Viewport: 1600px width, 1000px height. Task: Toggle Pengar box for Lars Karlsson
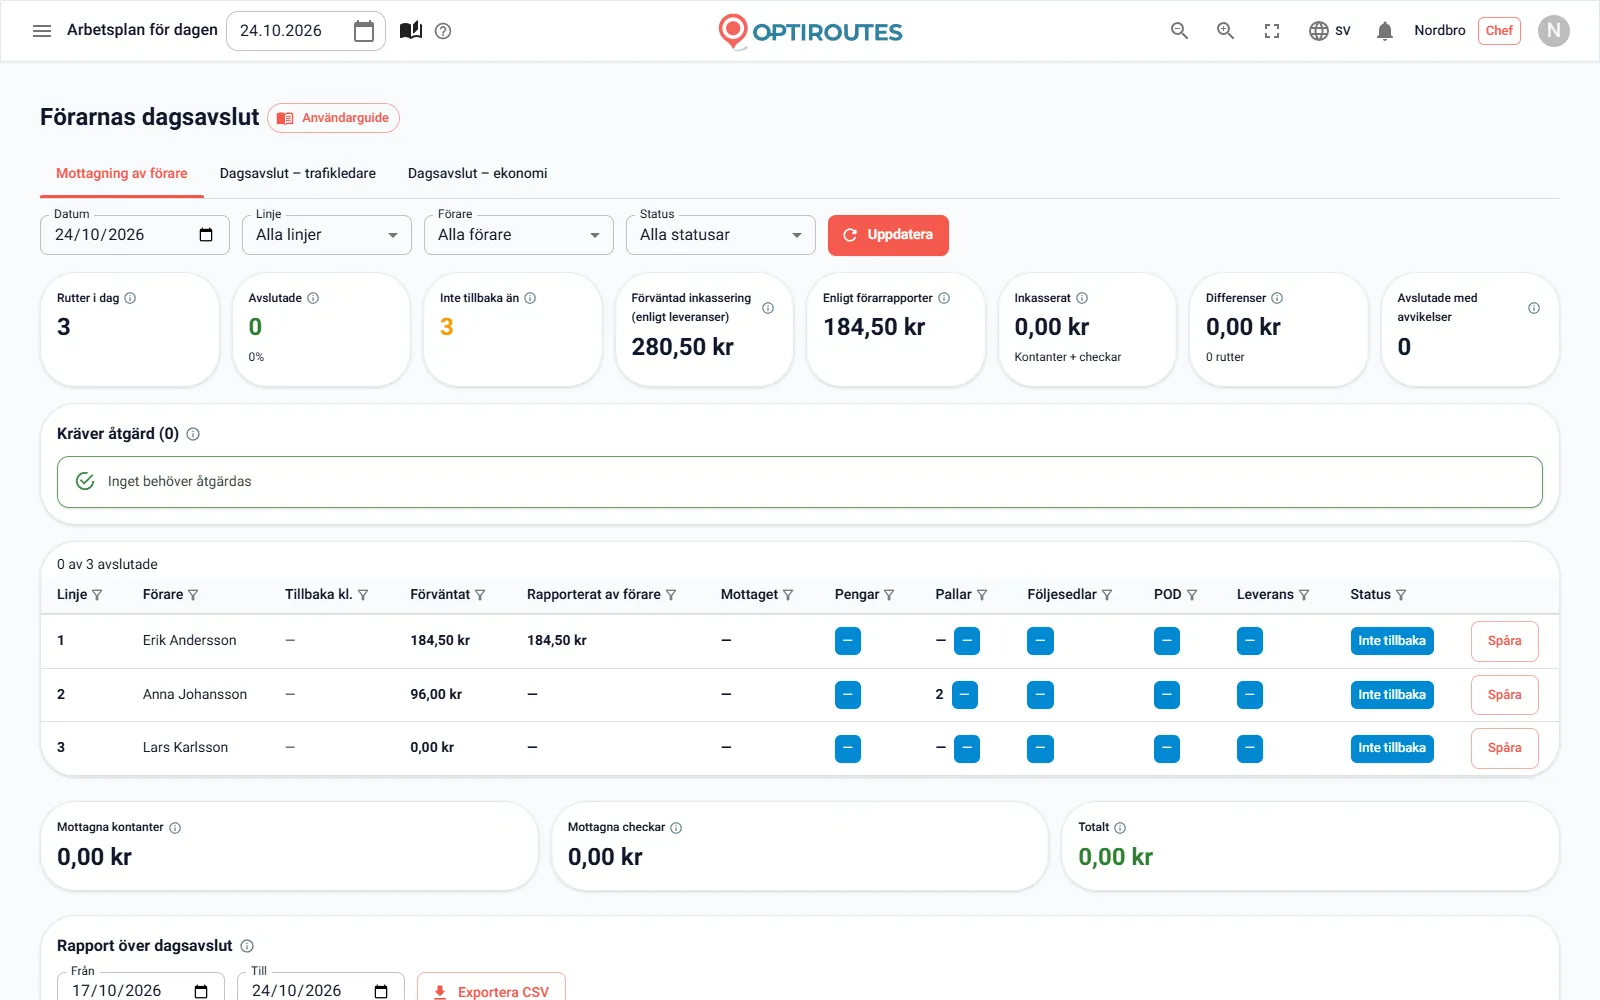tap(848, 749)
